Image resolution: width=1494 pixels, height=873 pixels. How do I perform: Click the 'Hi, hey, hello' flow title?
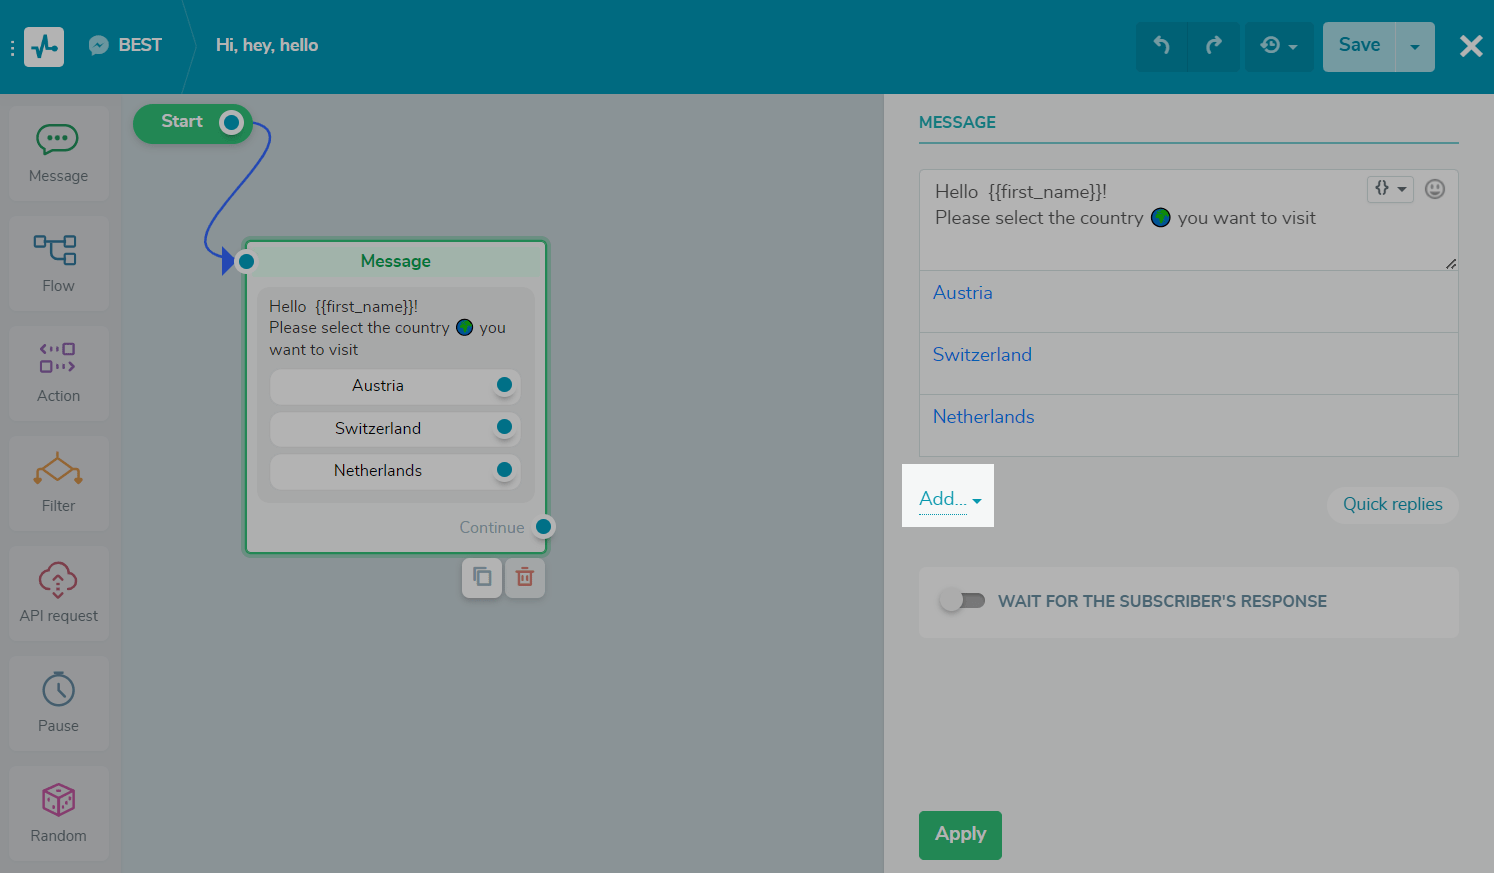tap(267, 45)
